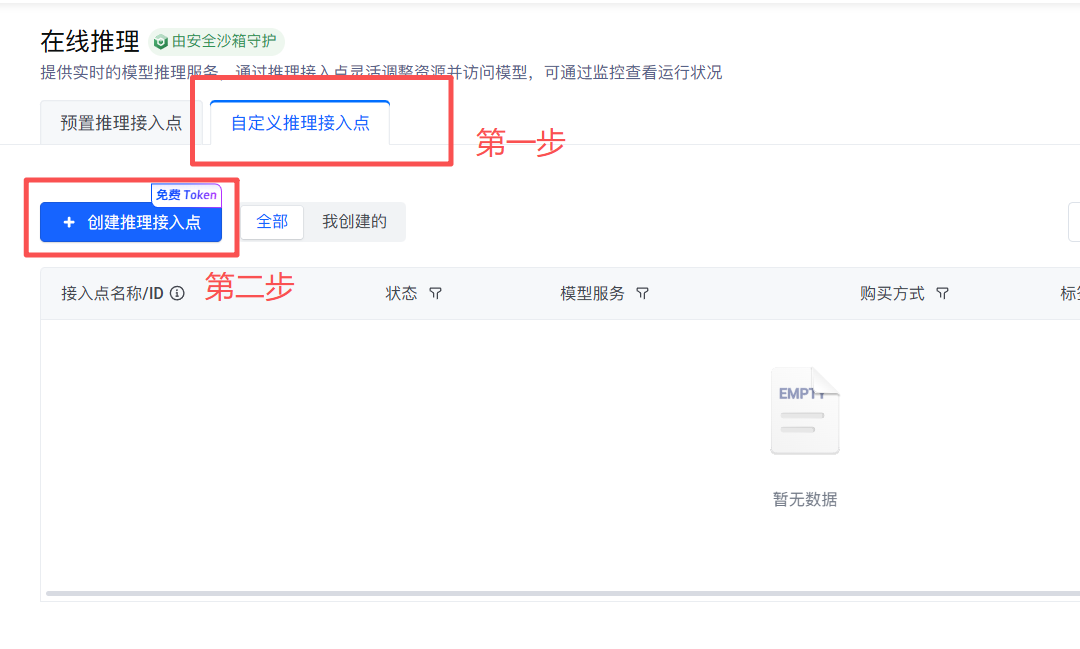Open the 购买方式 column filter dropdown

point(941,293)
